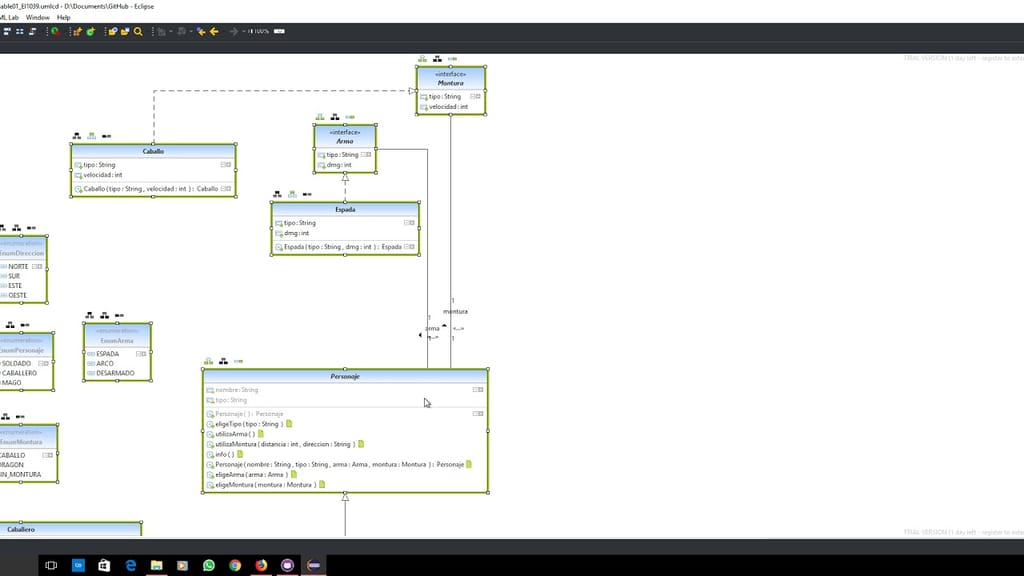Click green note icon beside info() method
1024x576 pixels.
coord(240,454)
